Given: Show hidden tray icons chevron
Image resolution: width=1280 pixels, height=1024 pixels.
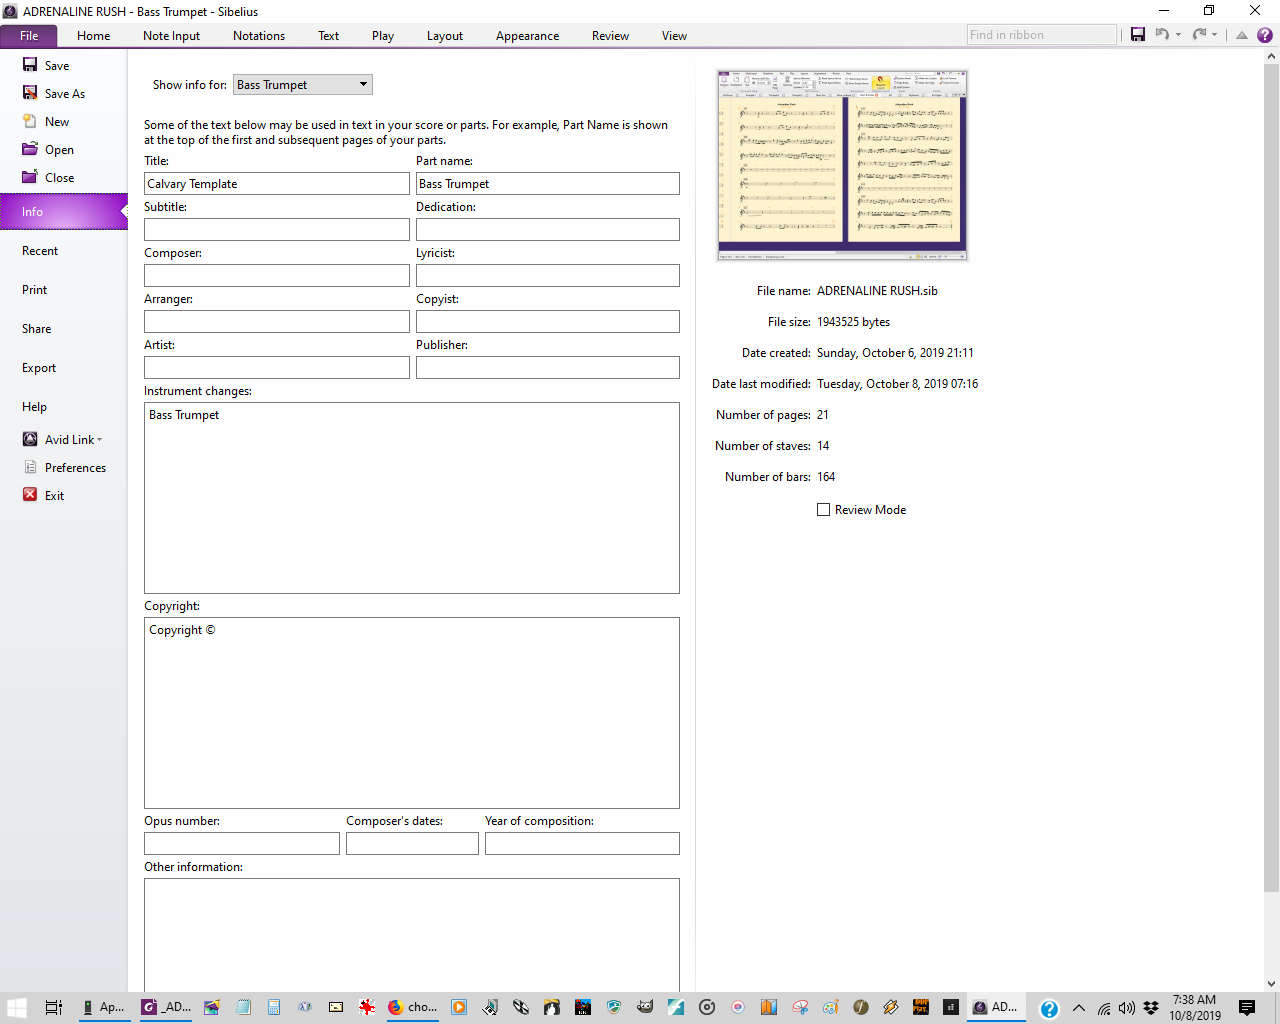Looking at the screenshot, I should tap(1078, 1008).
